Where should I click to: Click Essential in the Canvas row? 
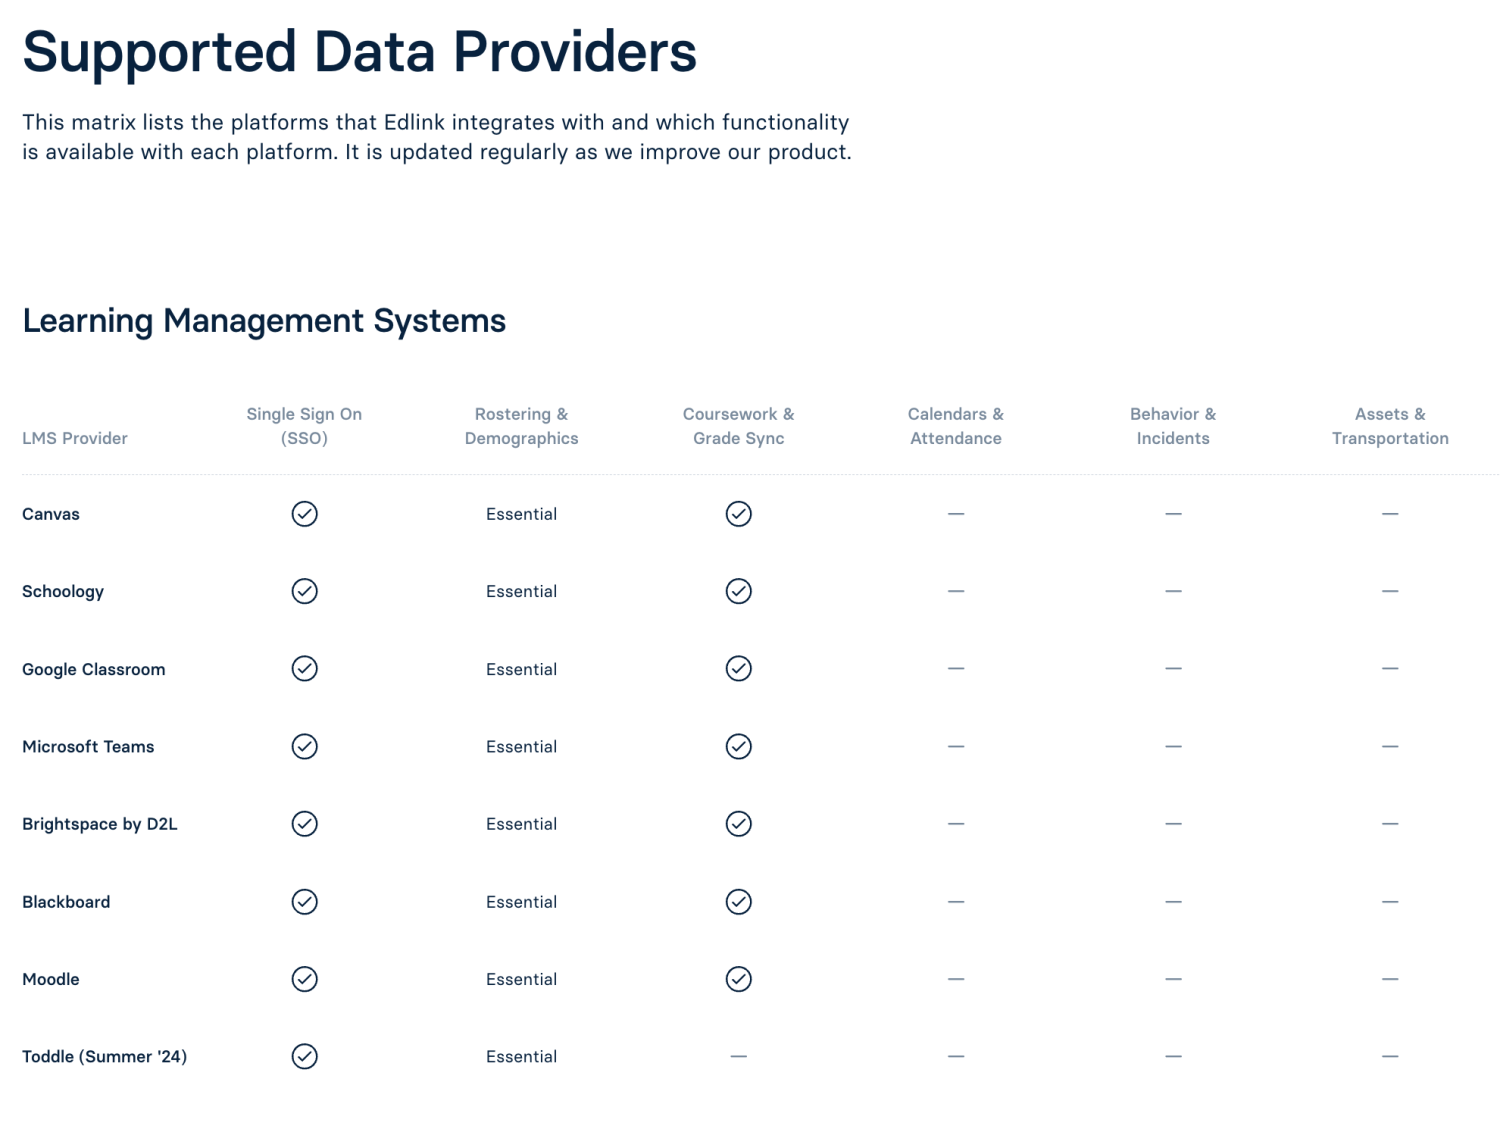[x=522, y=514]
